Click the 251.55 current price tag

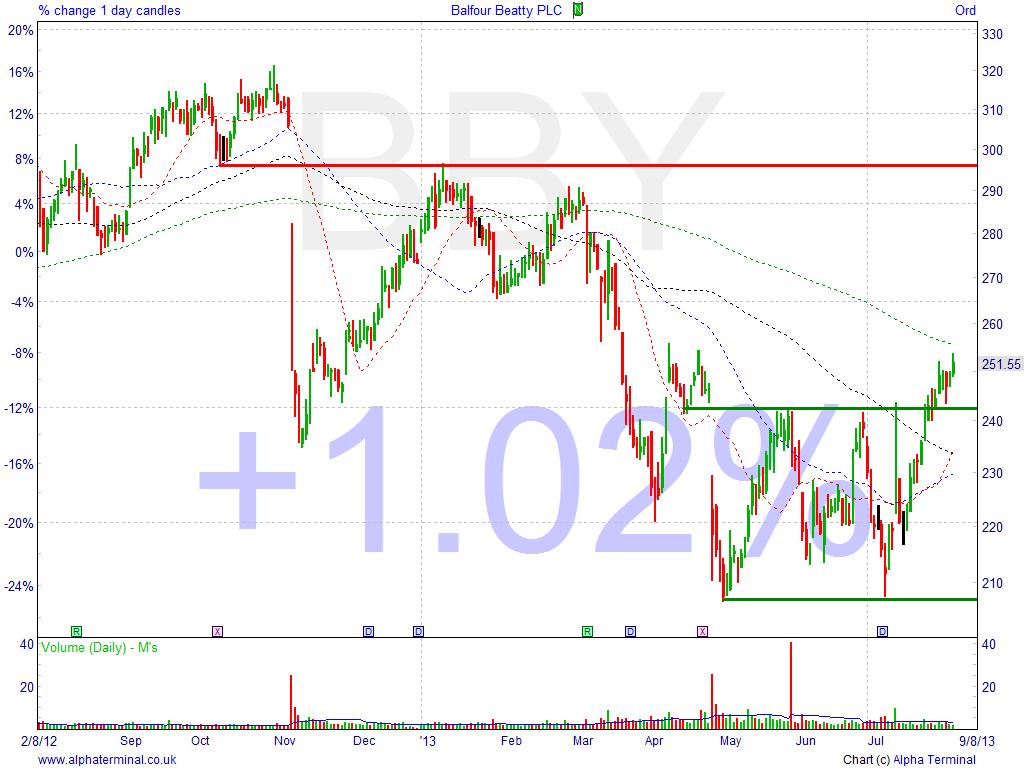[x=1000, y=364]
